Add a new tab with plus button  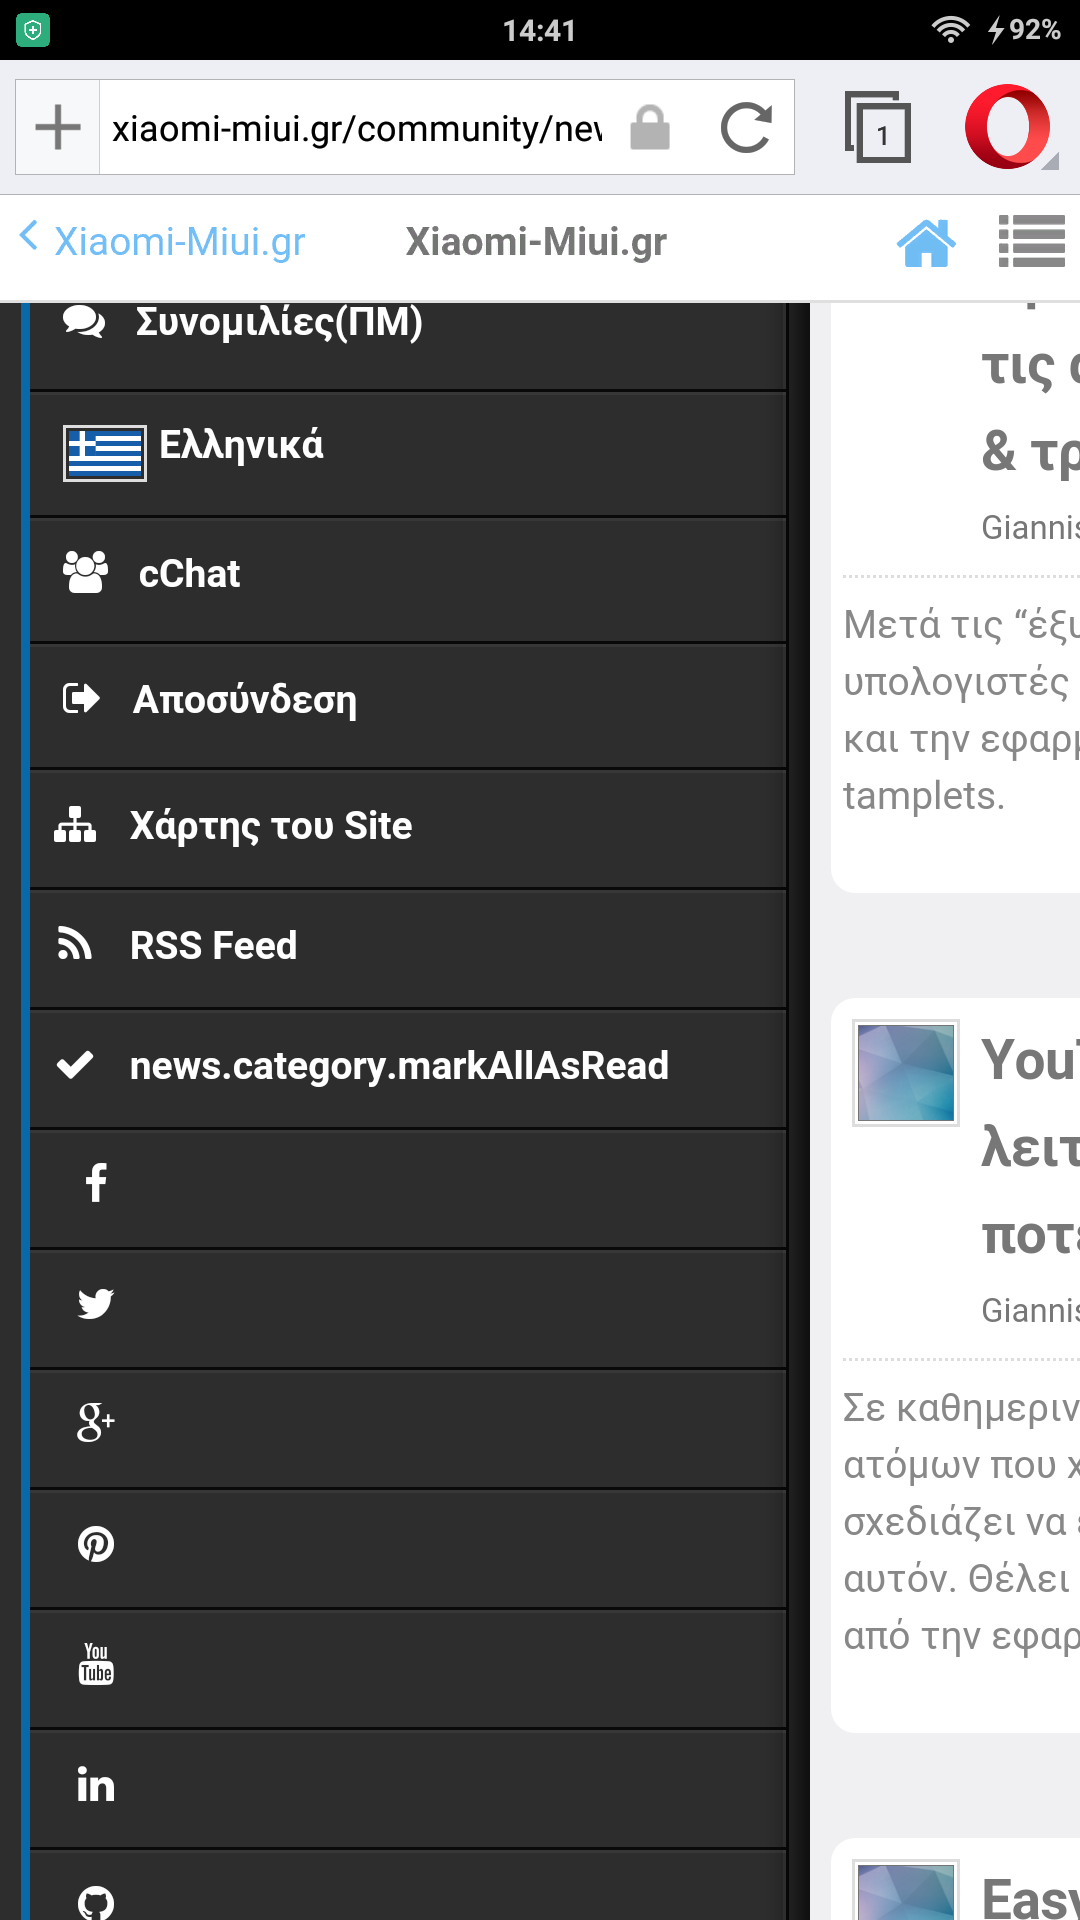click(58, 128)
